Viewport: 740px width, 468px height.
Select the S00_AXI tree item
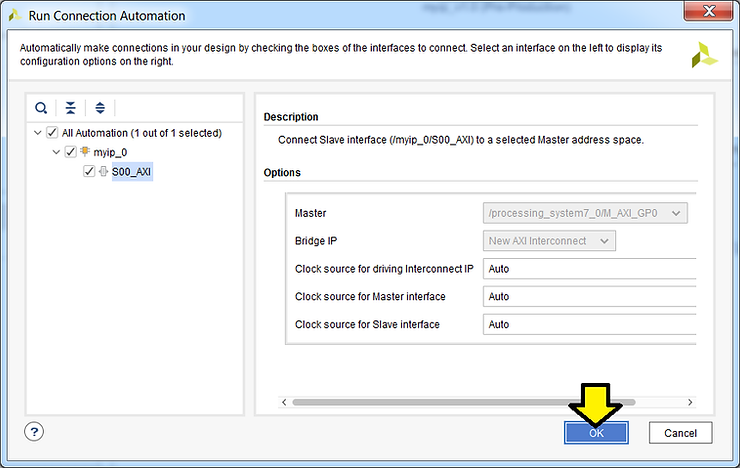point(132,172)
